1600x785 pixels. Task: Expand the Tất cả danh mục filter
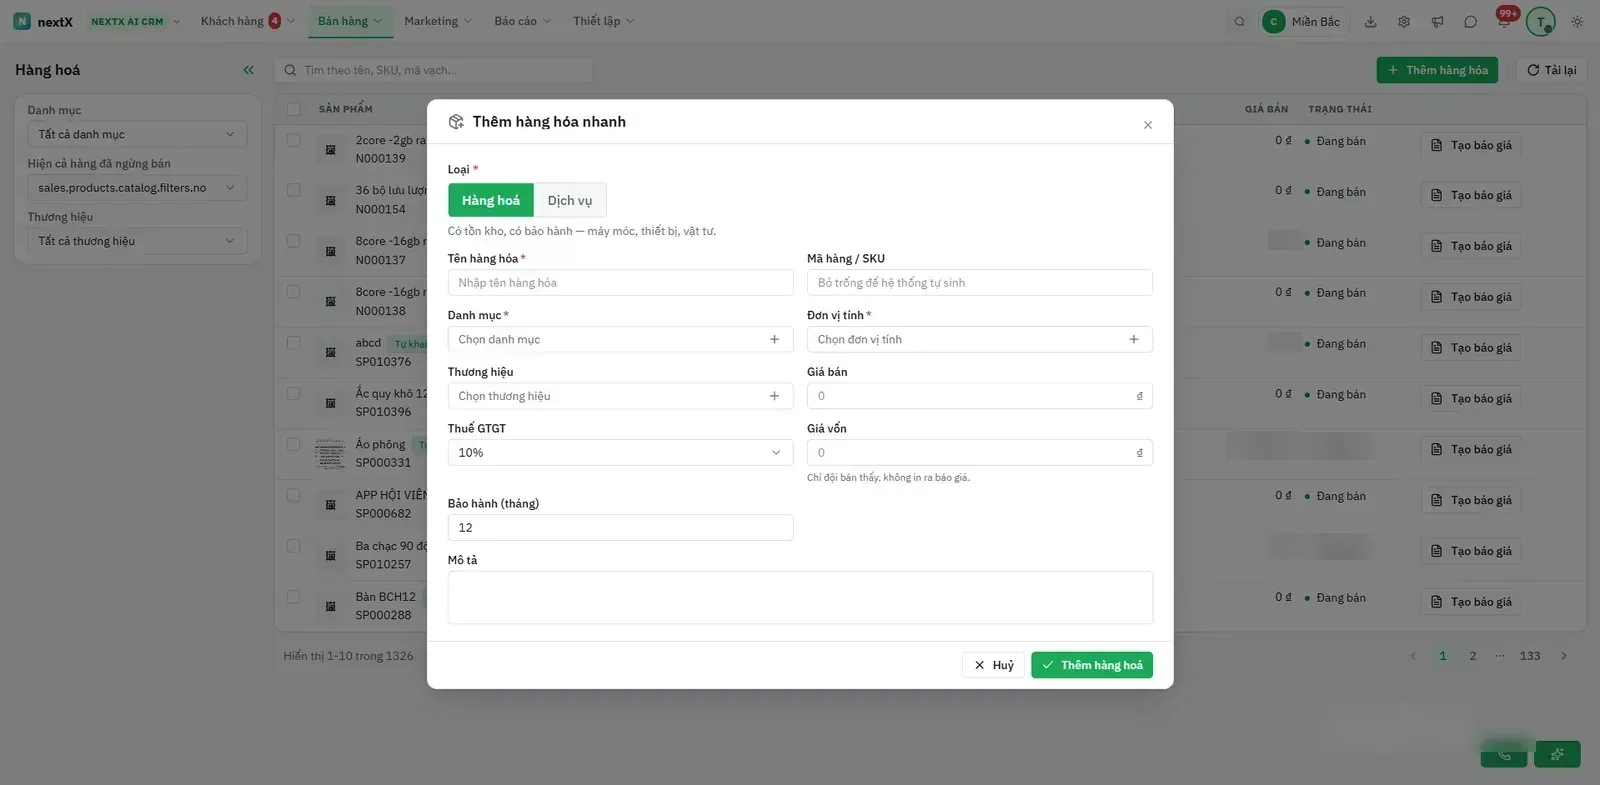click(x=137, y=134)
